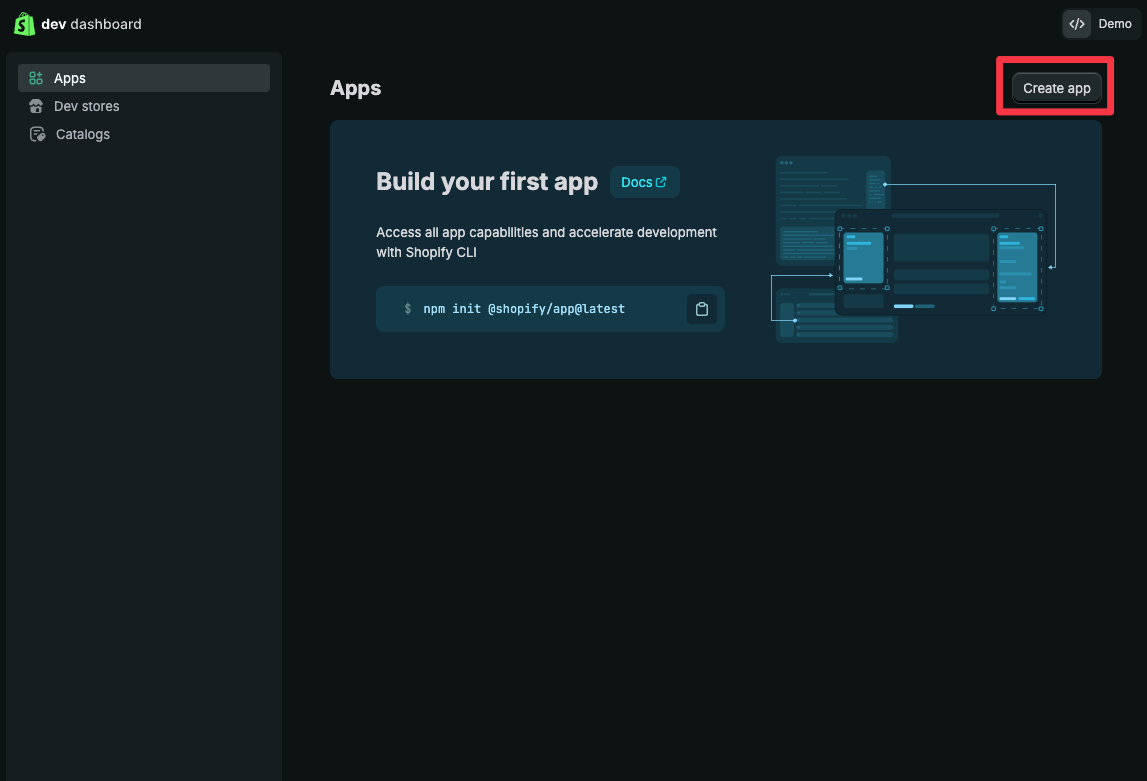Open the Docs link

tap(636, 182)
